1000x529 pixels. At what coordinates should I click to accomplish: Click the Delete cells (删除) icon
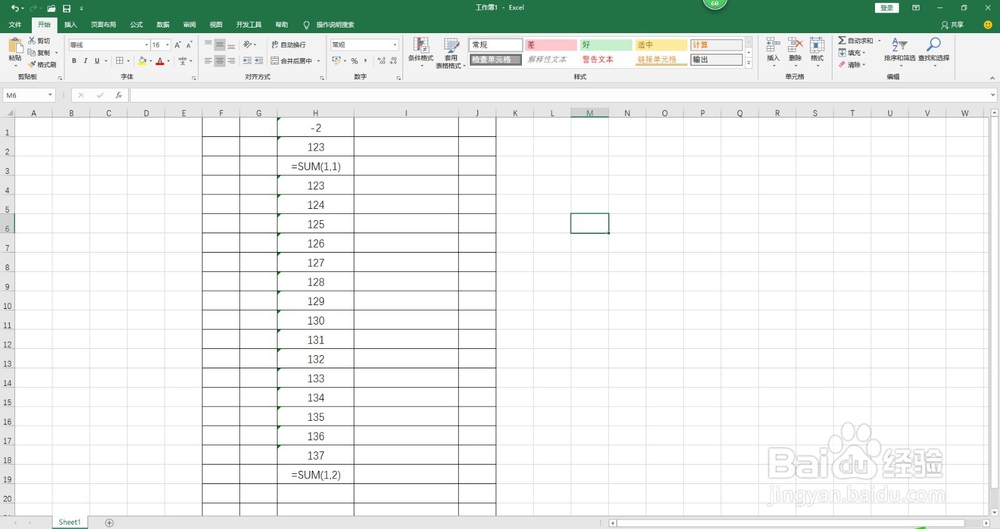tap(795, 45)
